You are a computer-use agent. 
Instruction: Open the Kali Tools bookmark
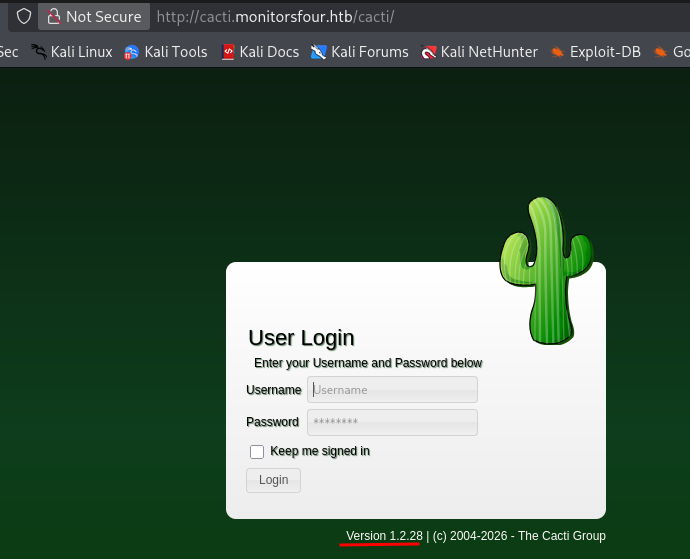(166, 52)
